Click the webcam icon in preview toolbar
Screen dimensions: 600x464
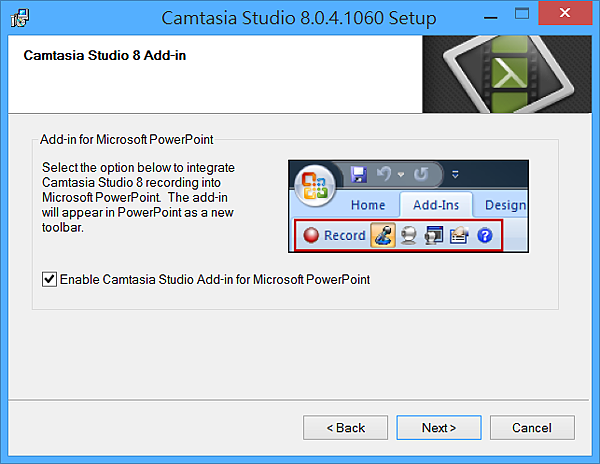coord(409,235)
